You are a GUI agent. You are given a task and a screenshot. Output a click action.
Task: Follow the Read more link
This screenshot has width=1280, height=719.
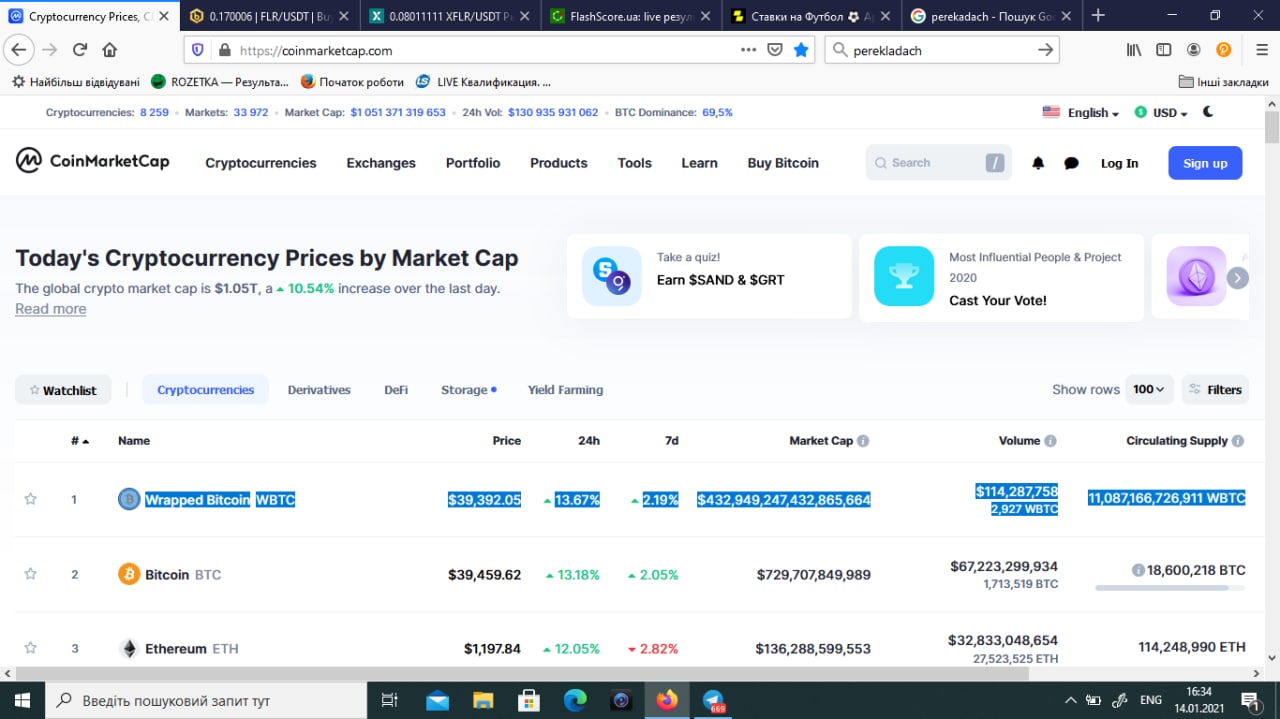pyautogui.click(x=50, y=309)
